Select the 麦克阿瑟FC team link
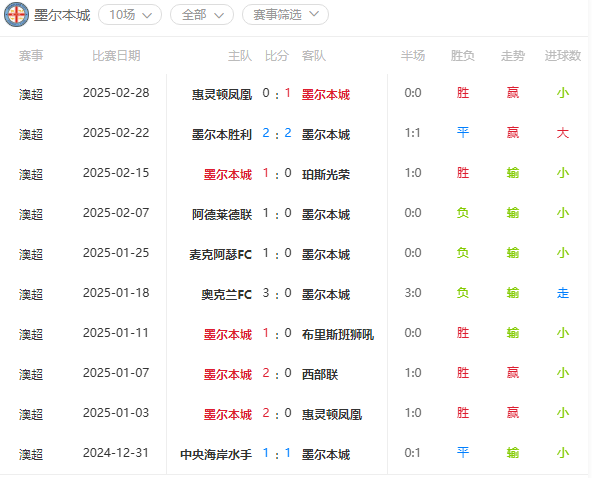The width and height of the screenshot is (592, 478). click(220, 254)
